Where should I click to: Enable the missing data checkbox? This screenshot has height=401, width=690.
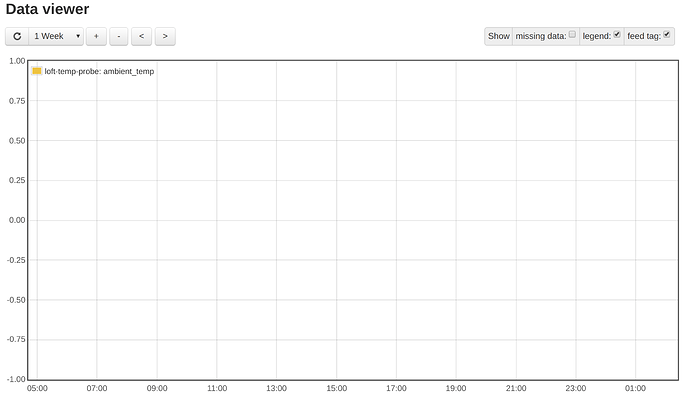[572, 34]
